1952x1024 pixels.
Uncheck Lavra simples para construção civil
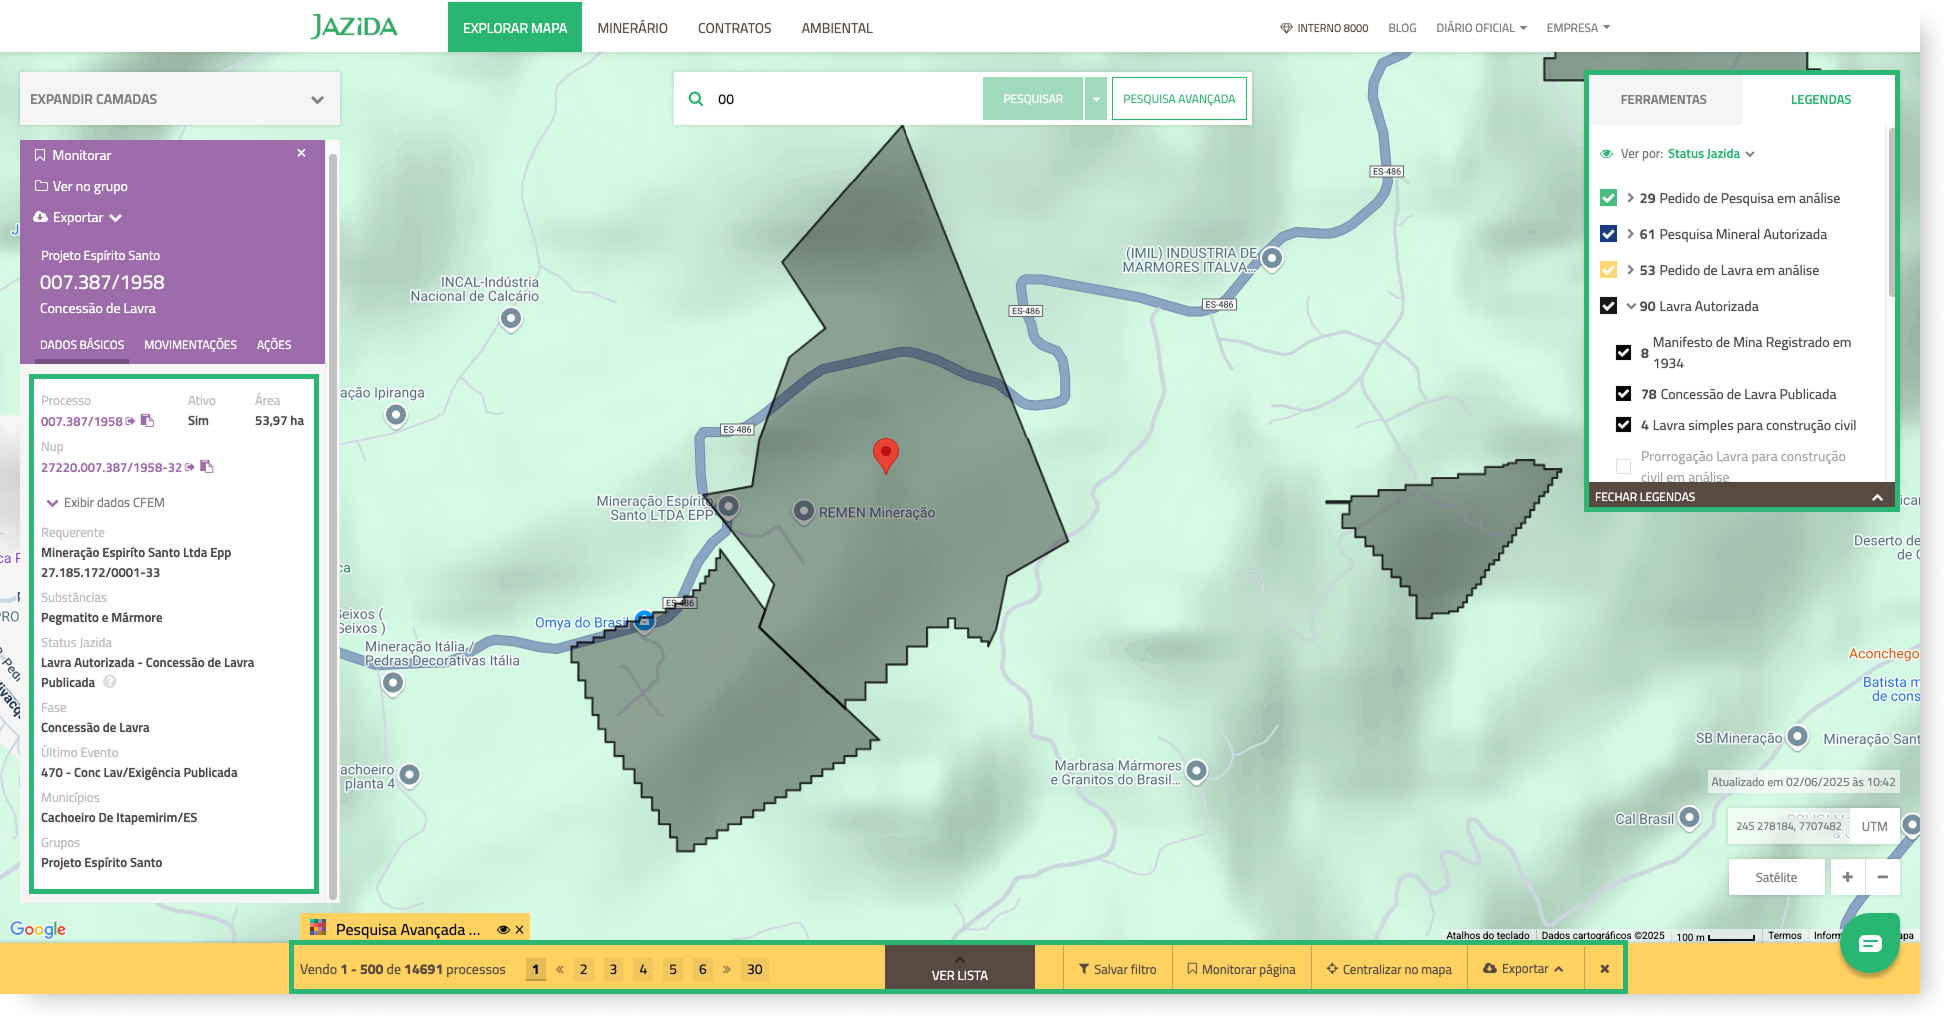click(x=1624, y=425)
